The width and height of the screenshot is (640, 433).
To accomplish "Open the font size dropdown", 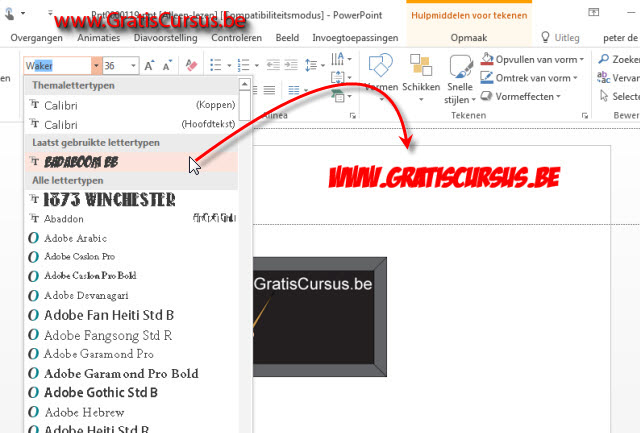I will [x=133, y=66].
